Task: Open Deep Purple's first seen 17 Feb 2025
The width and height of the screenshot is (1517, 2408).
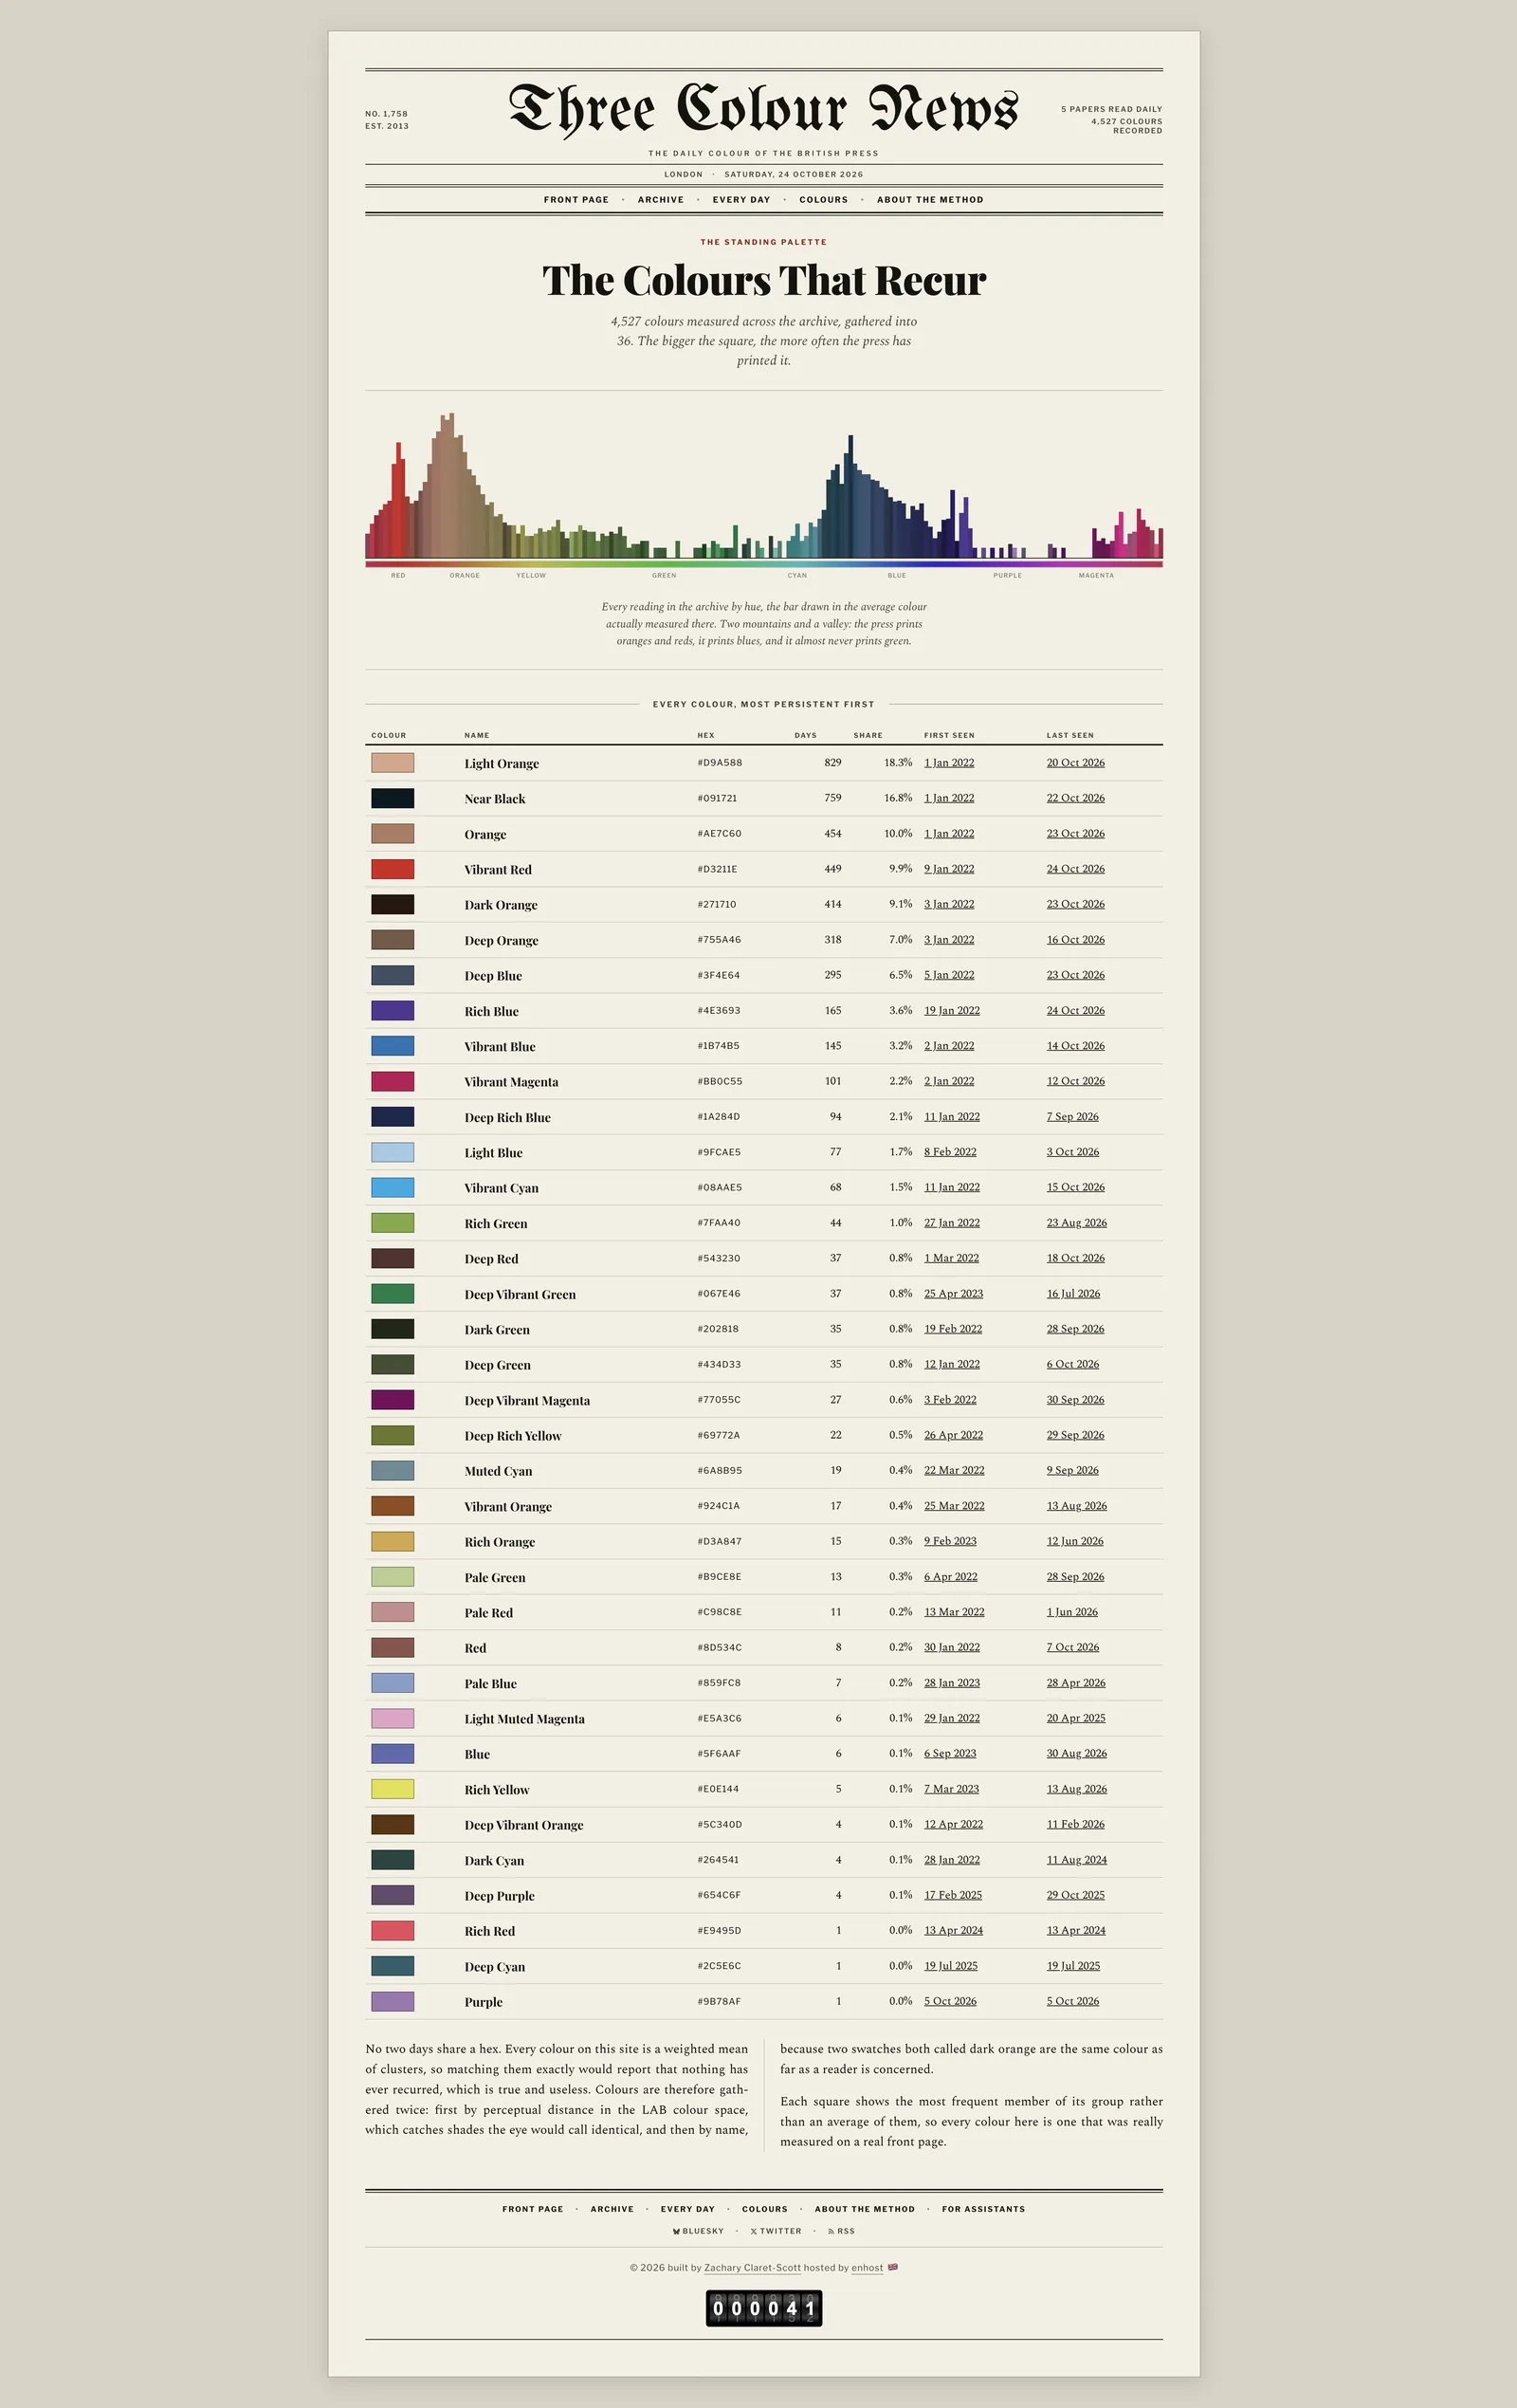Action: point(953,1895)
